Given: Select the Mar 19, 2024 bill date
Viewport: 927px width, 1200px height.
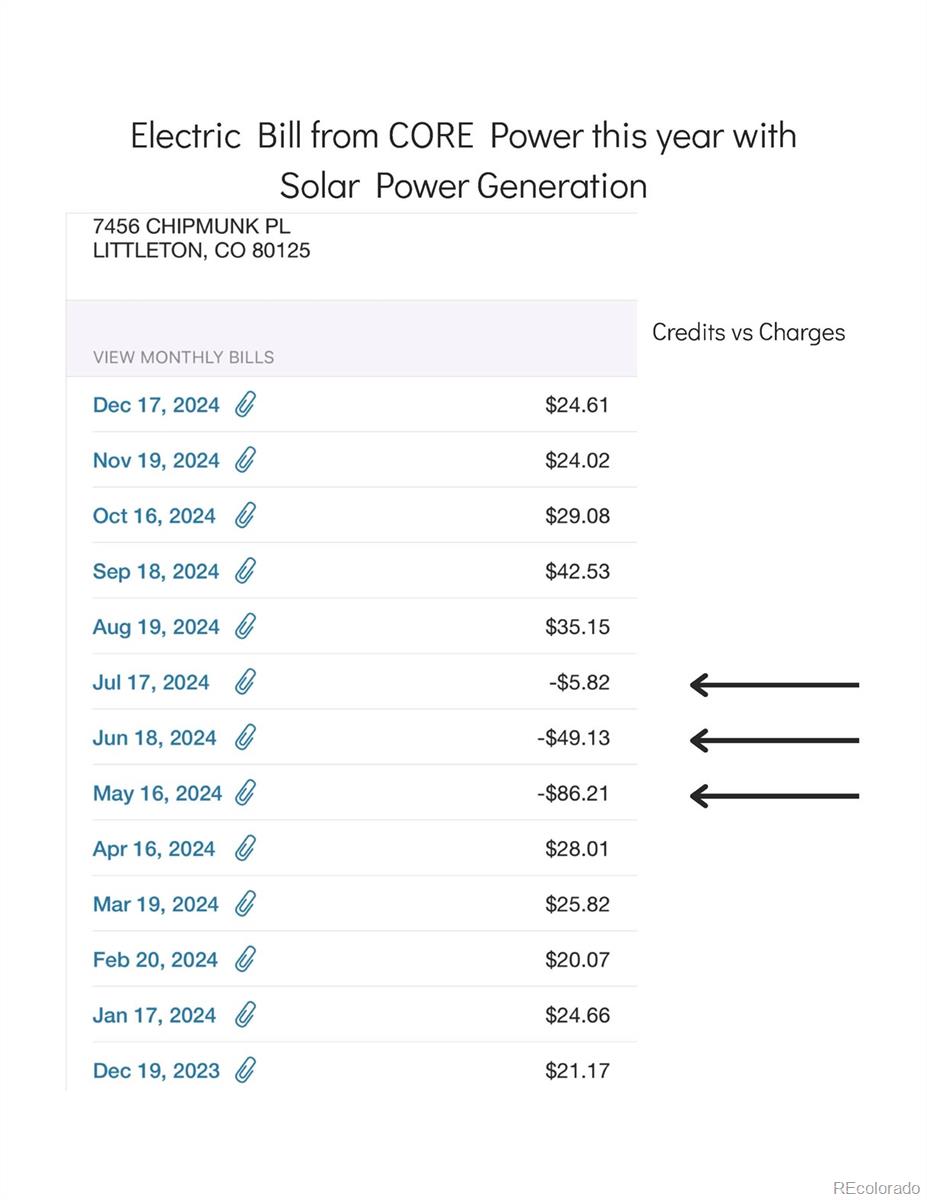Looking at the screenshot, I should click(154, 904).
